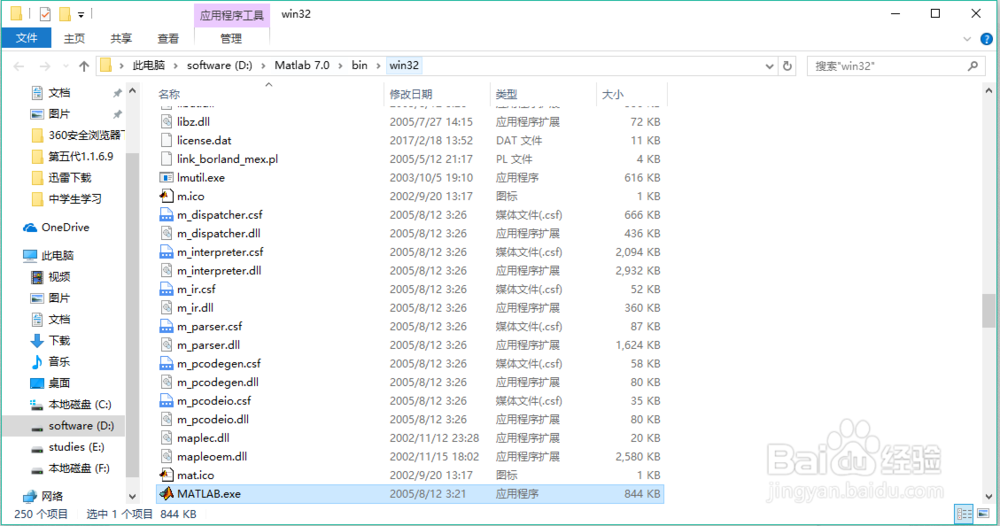Sort files by 大小 column

pos(612,94)
